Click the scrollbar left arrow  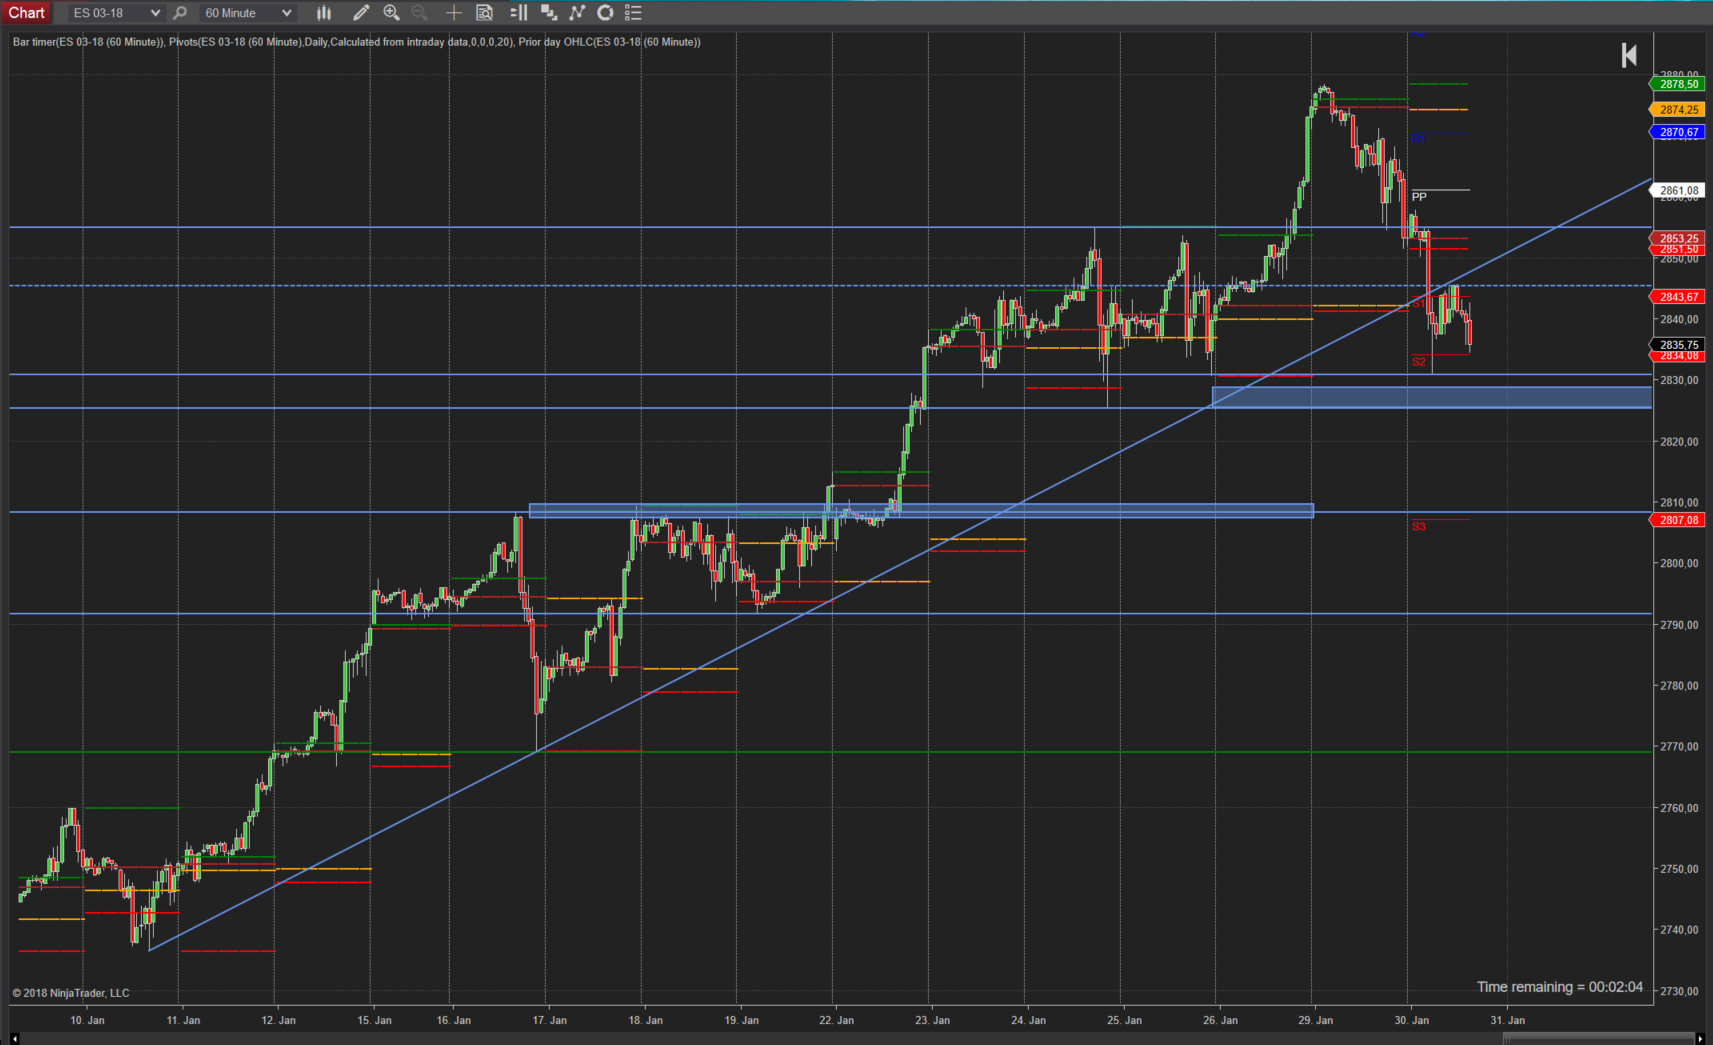(14, 1039)
